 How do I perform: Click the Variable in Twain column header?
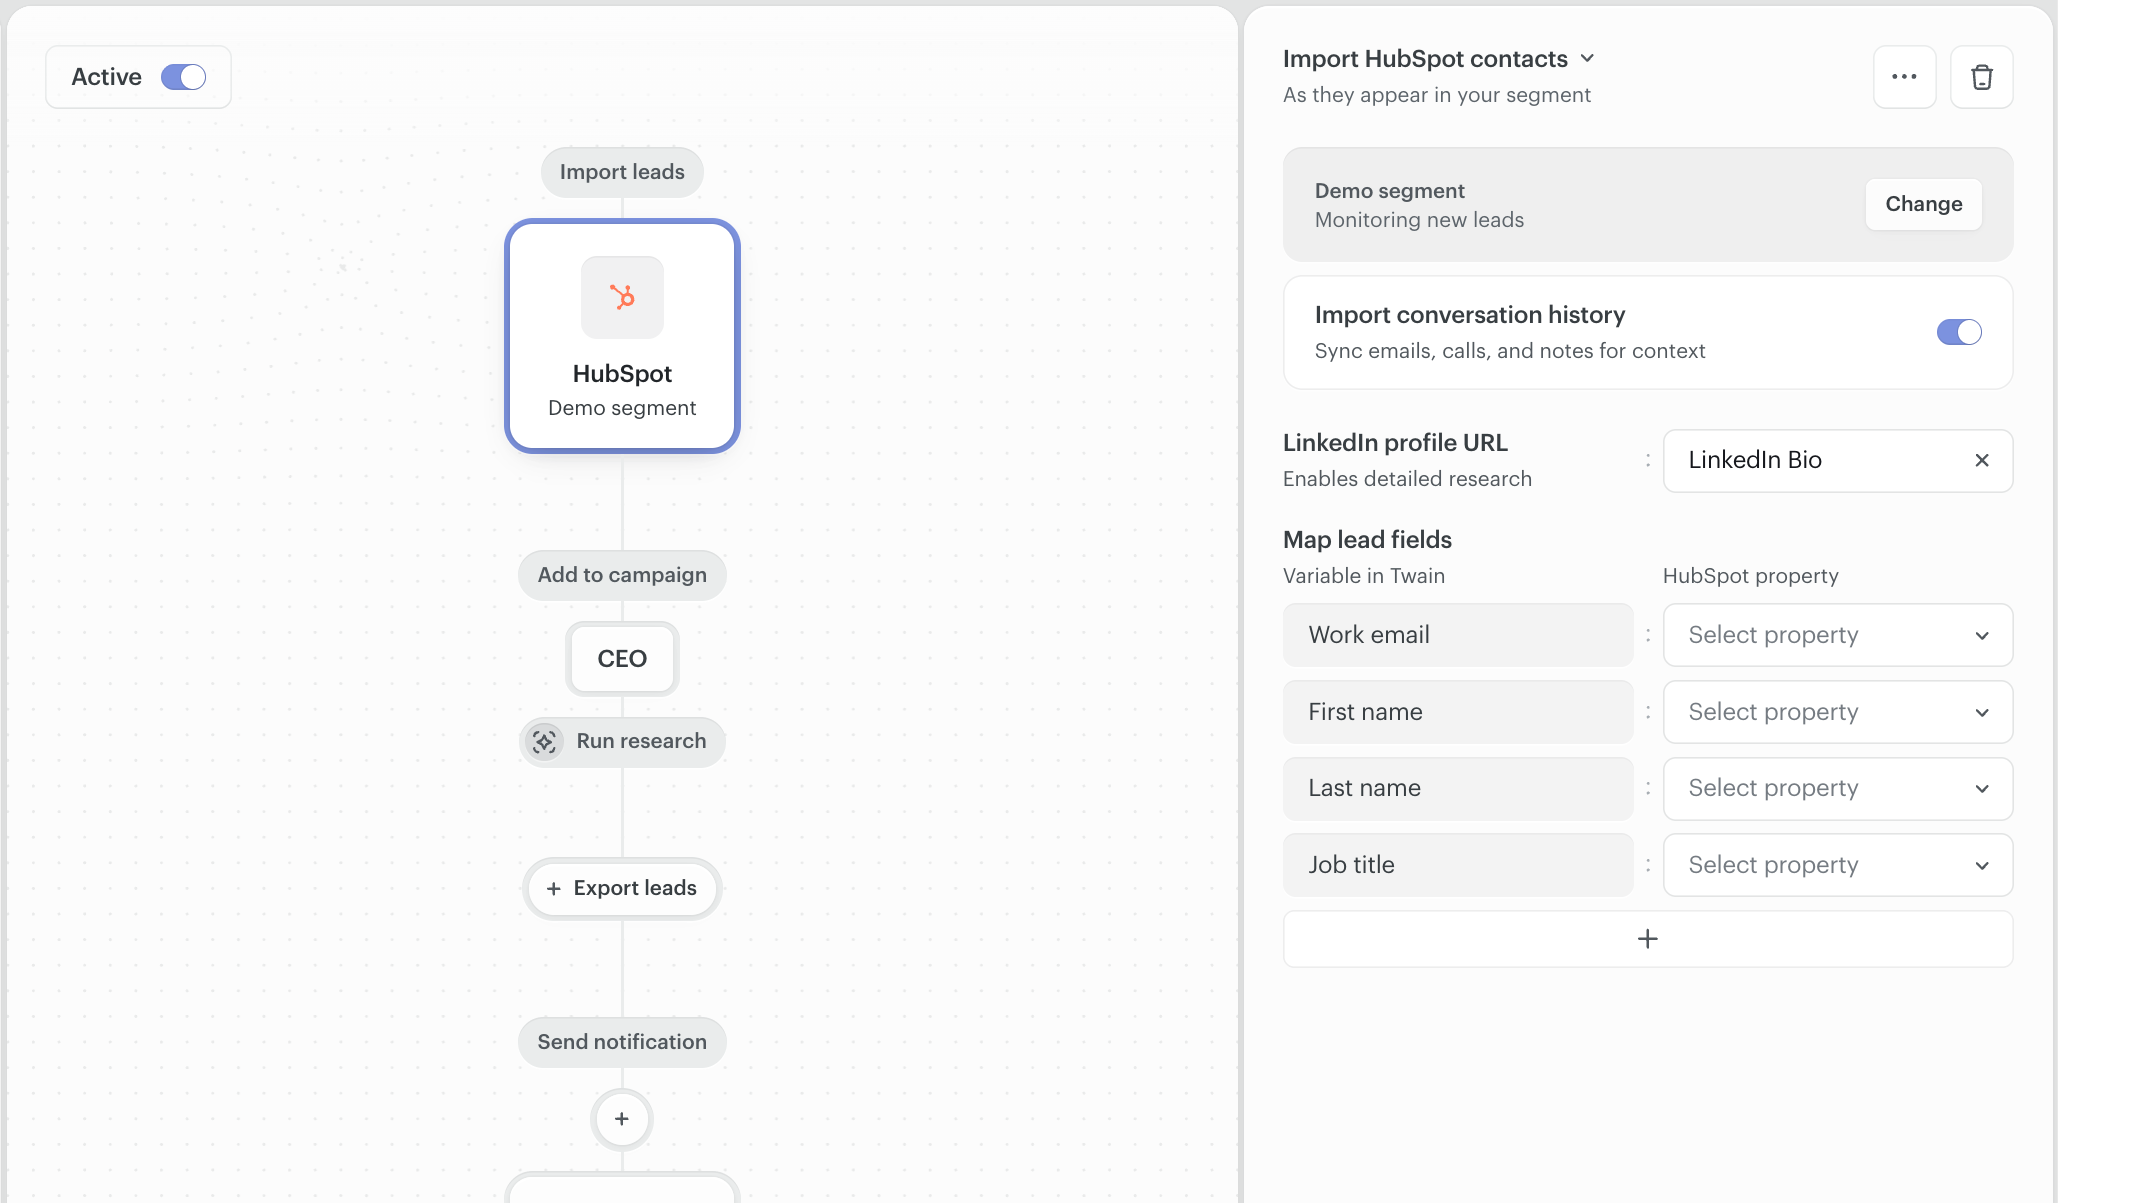(x=1363, y=576)
